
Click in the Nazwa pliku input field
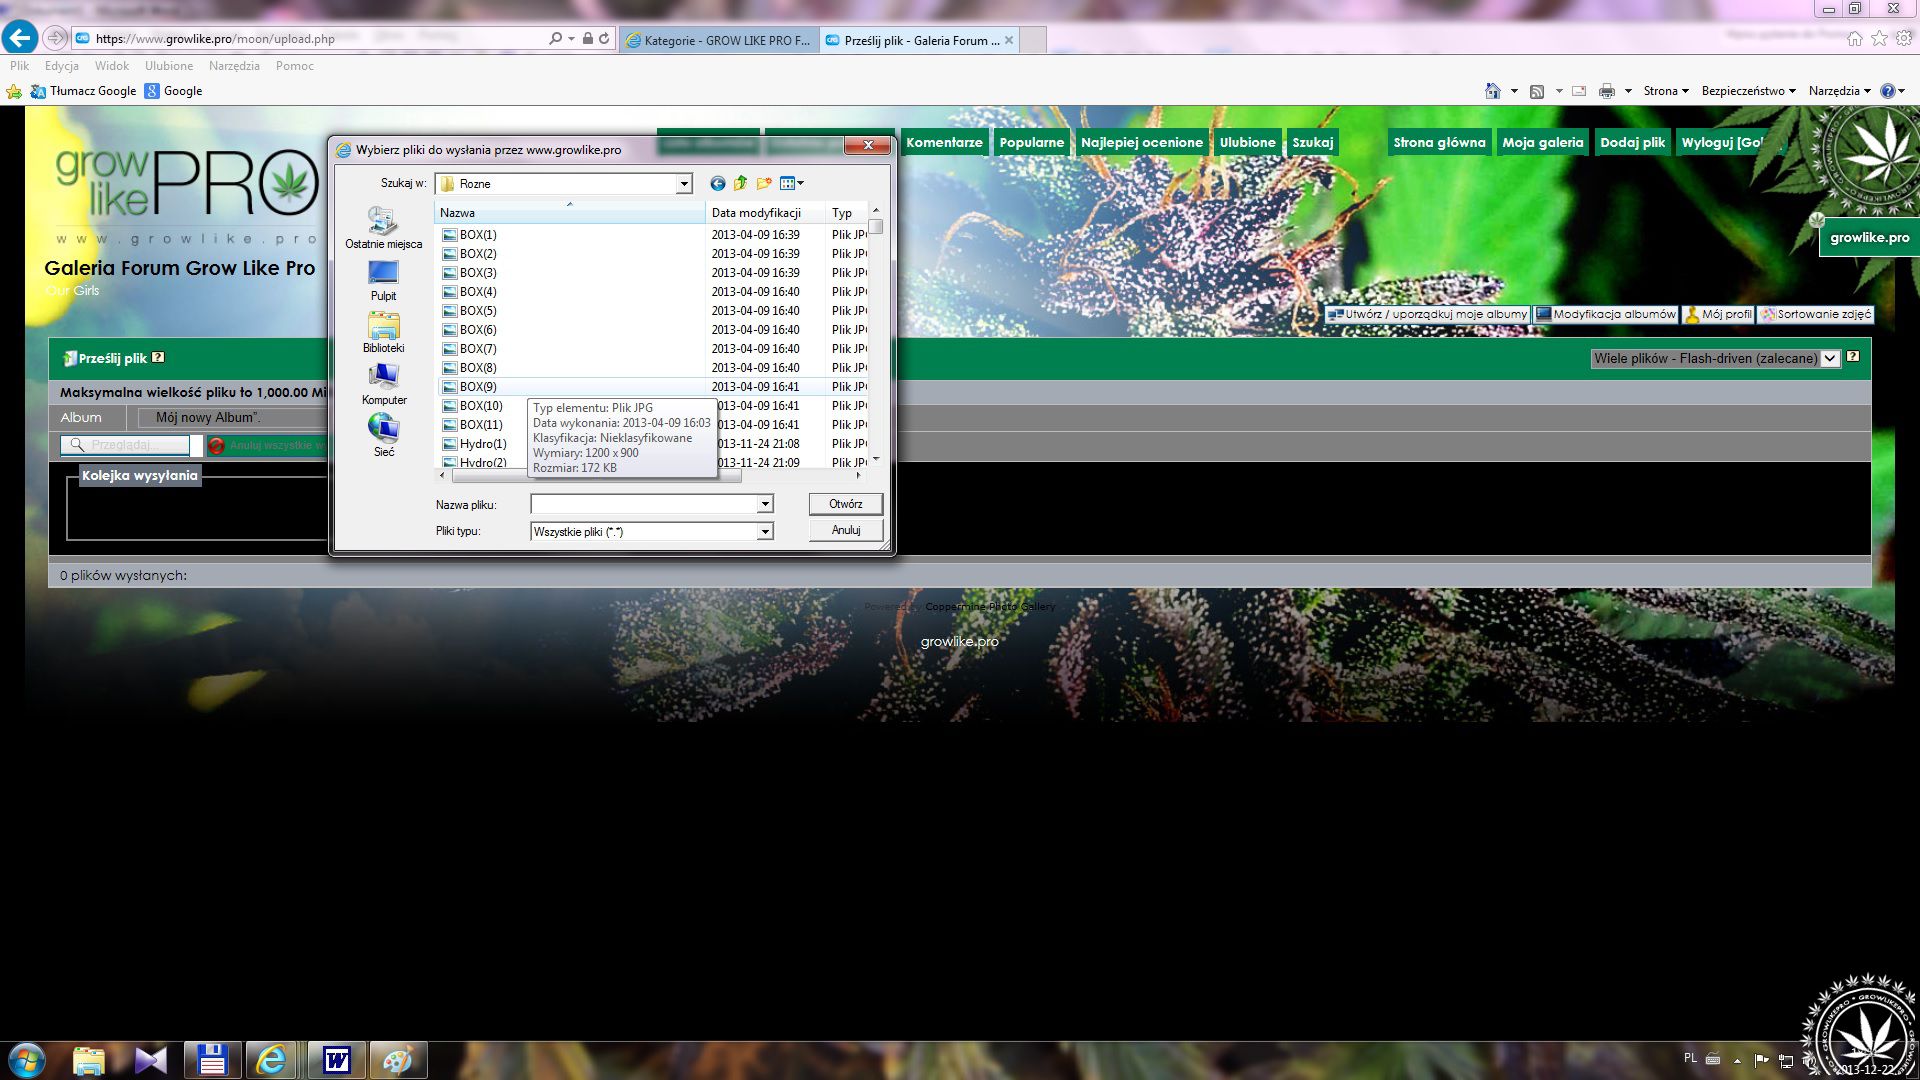(x=645, y=505)
